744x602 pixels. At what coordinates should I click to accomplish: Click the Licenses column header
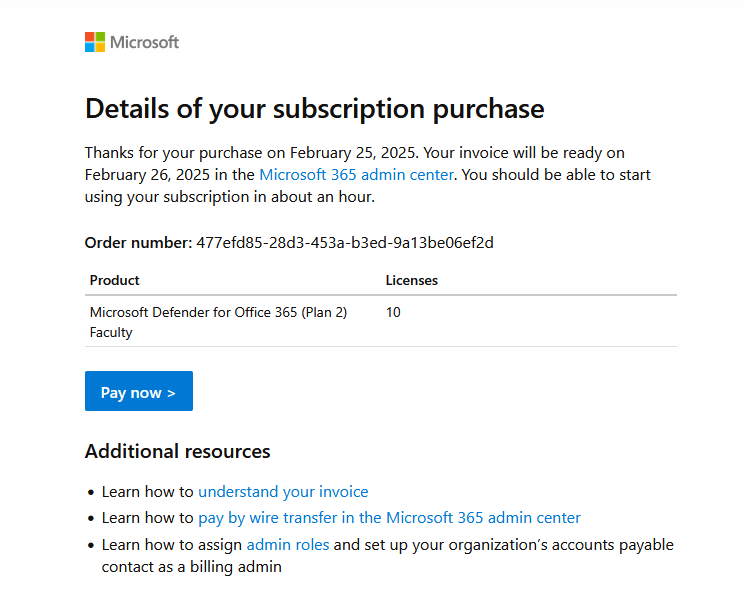pyautogui.click(x=412, y=280)
